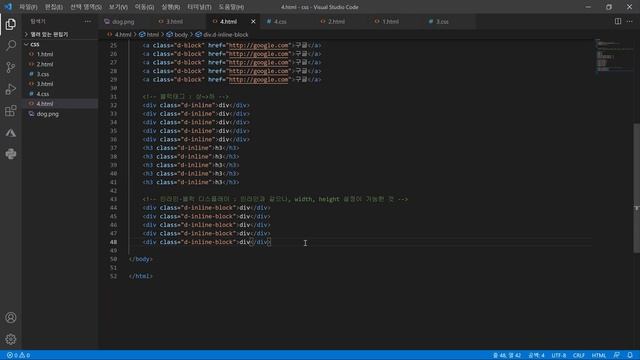This screenshot has height=360, width=640.
Task: Click errors and warnings status indicator
Action: [x=18, y=355]
